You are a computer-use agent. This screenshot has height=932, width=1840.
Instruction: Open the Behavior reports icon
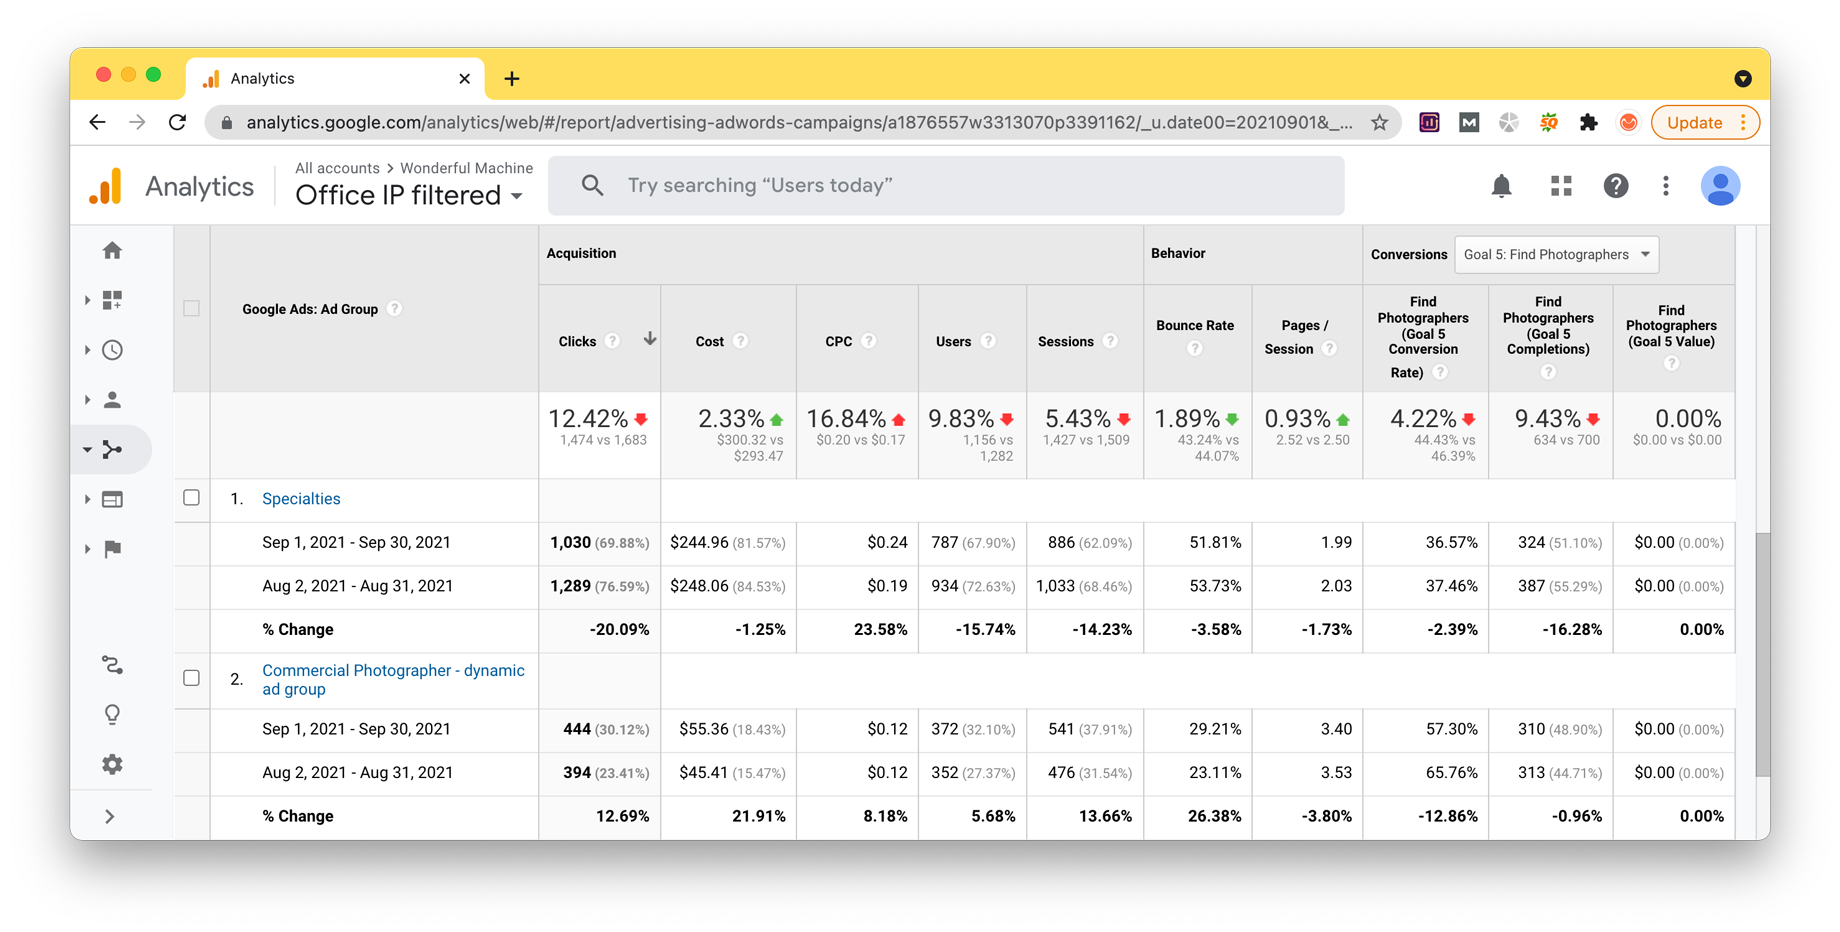tap(112, 499)
